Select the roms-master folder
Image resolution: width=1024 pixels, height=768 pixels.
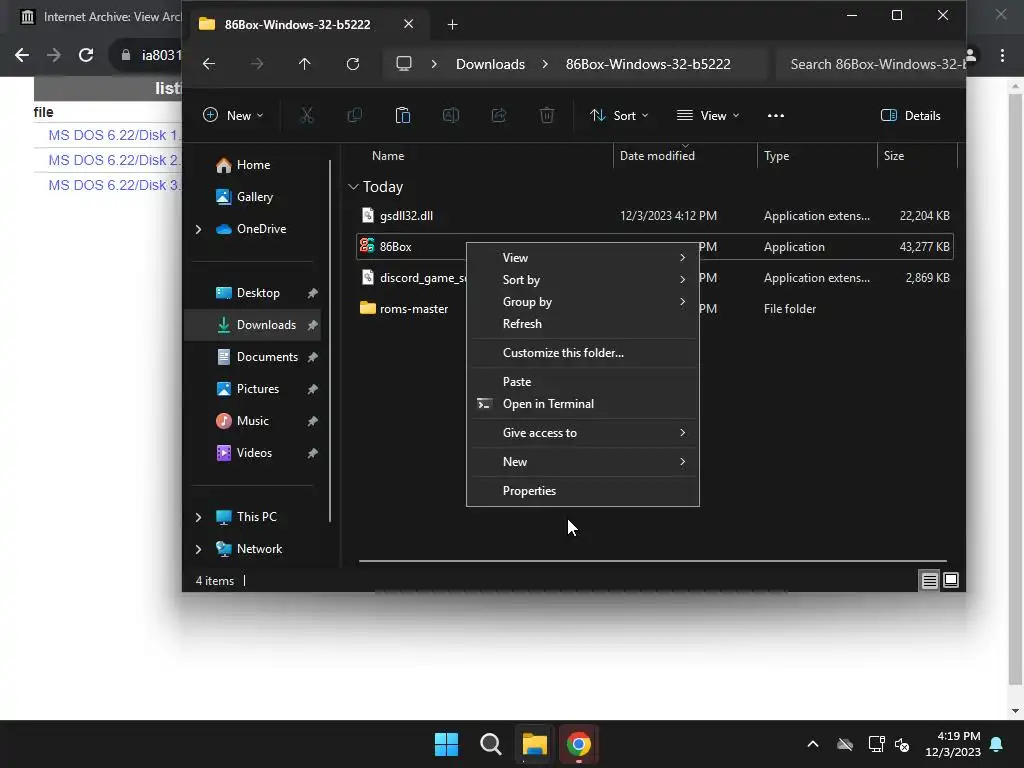click(654, 309)
